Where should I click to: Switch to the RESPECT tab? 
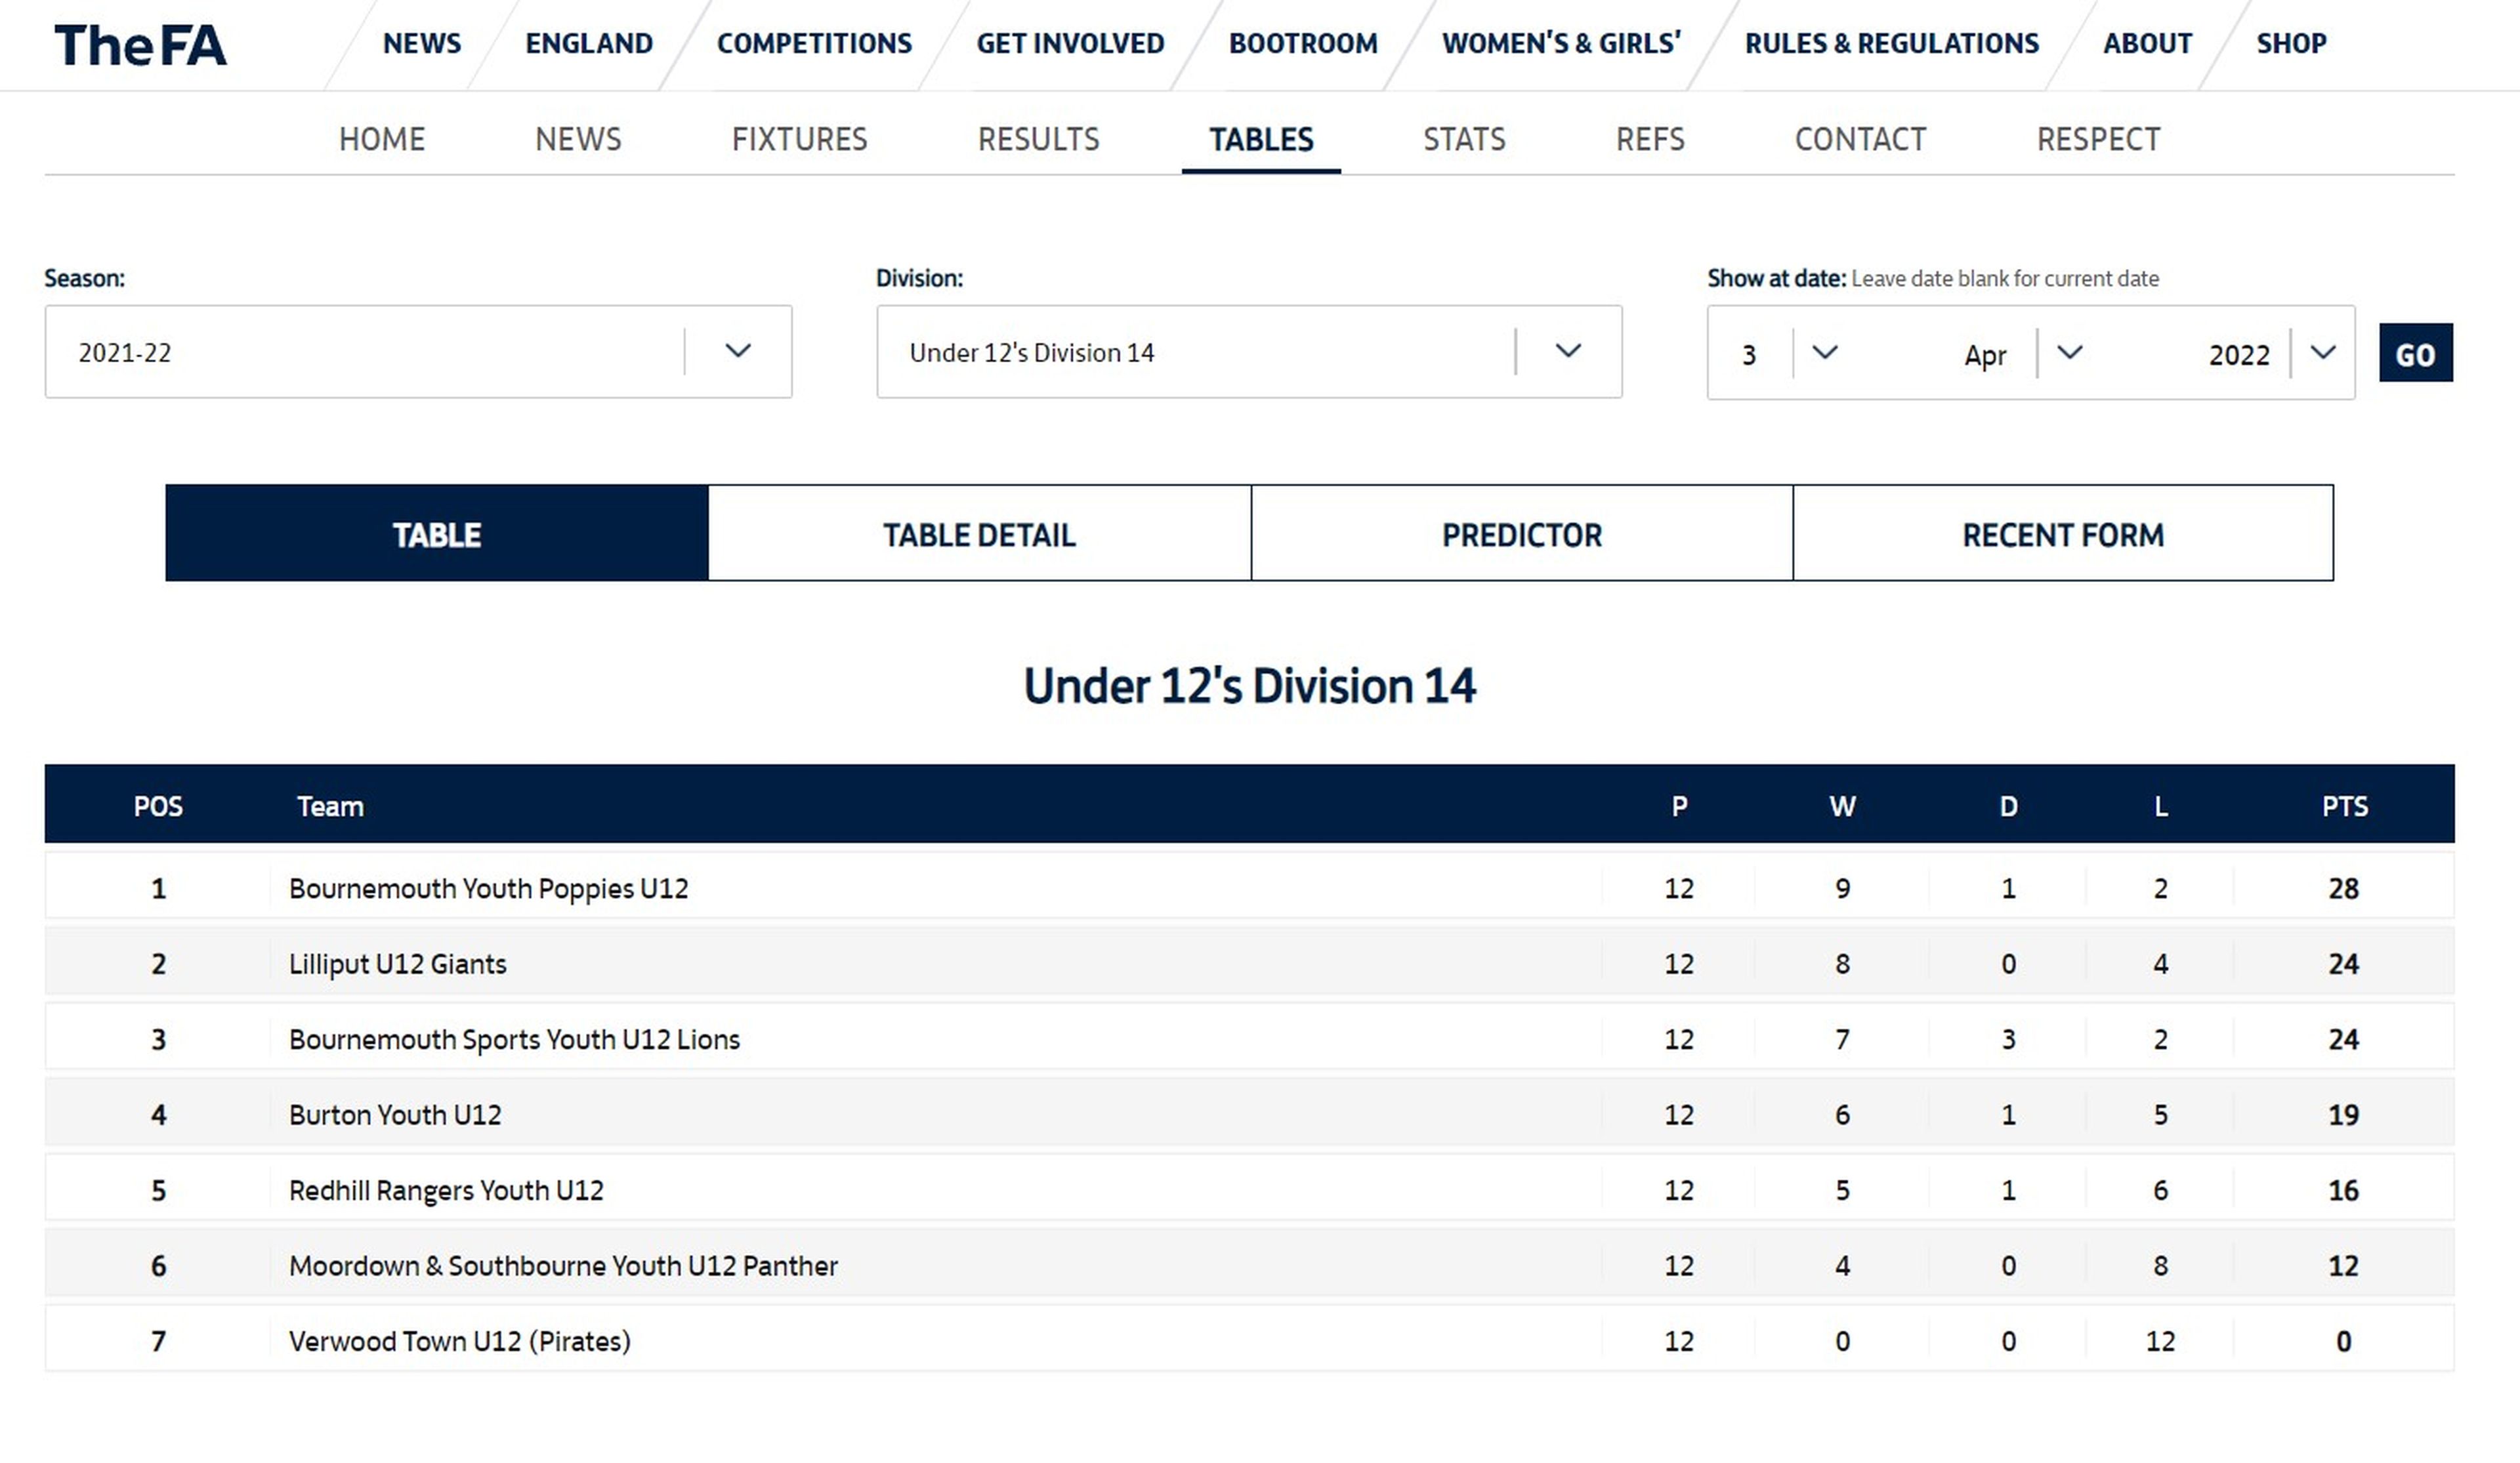tap(2098, 139)
